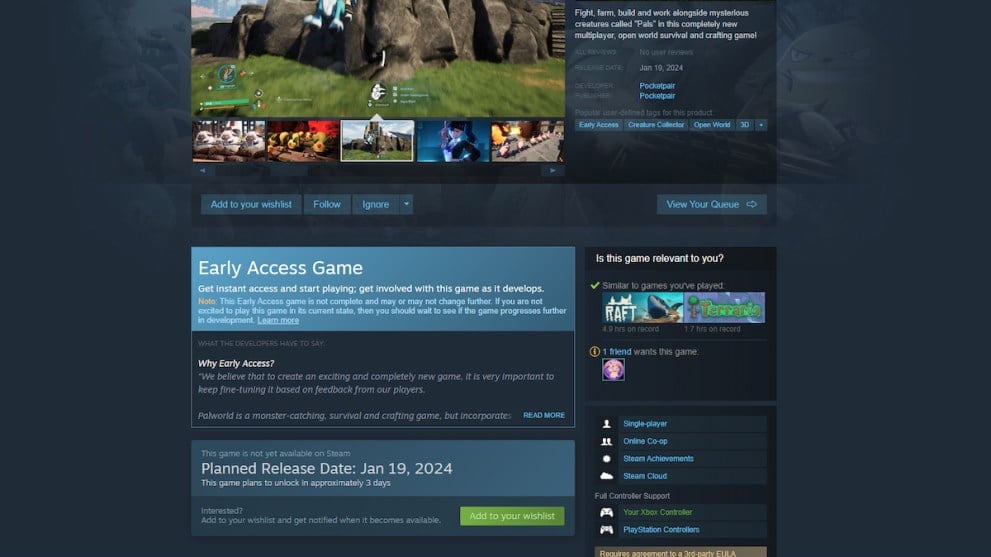Click the Steam Achievements icon

606,458
